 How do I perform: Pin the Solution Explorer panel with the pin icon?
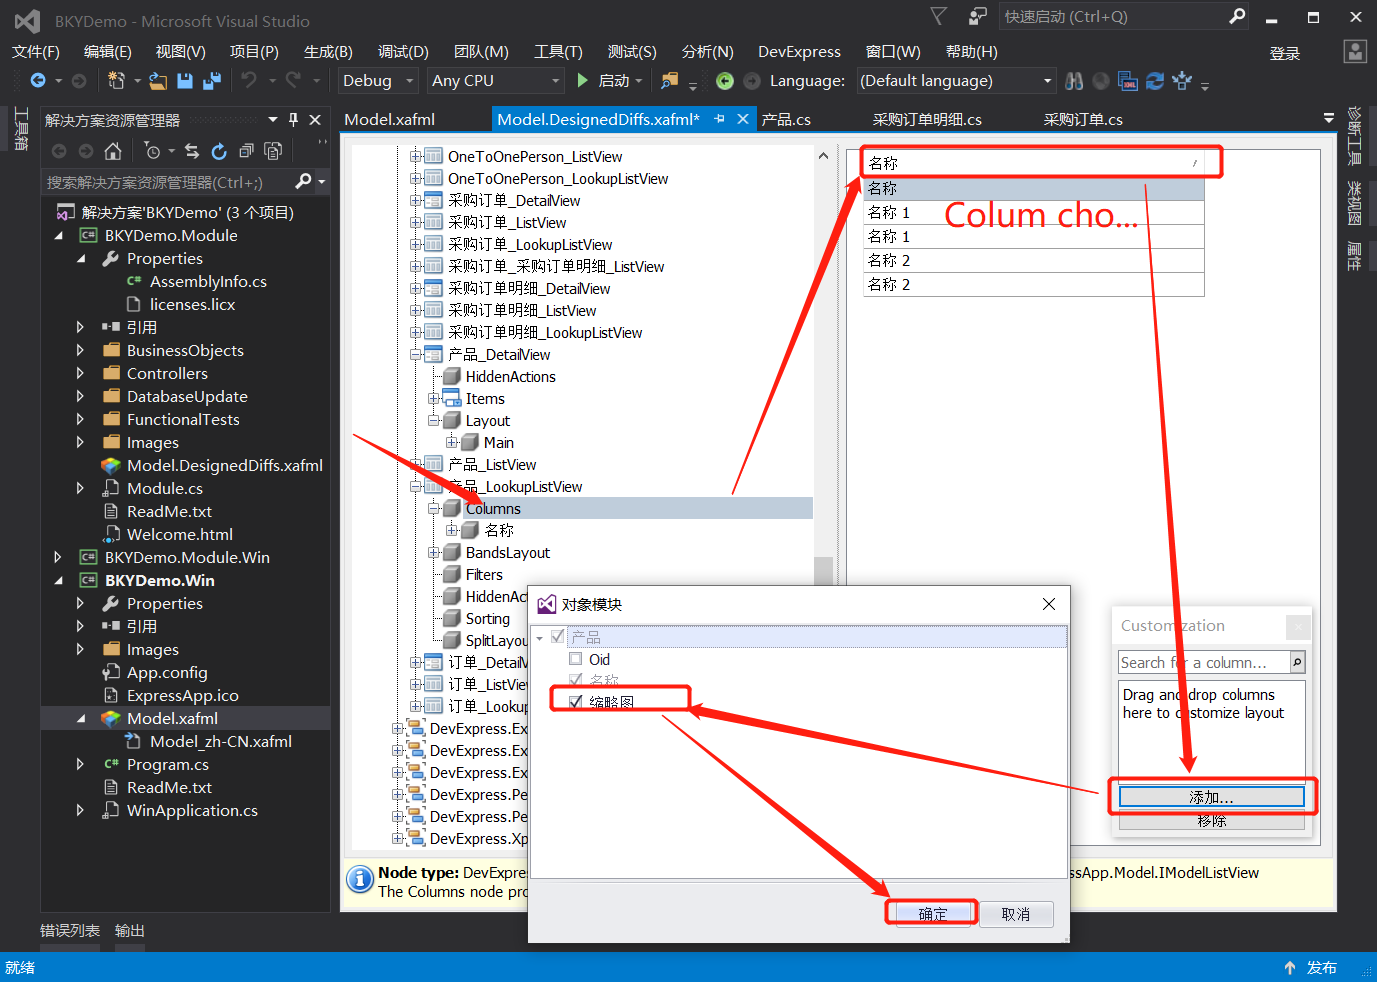pos(293,120)
